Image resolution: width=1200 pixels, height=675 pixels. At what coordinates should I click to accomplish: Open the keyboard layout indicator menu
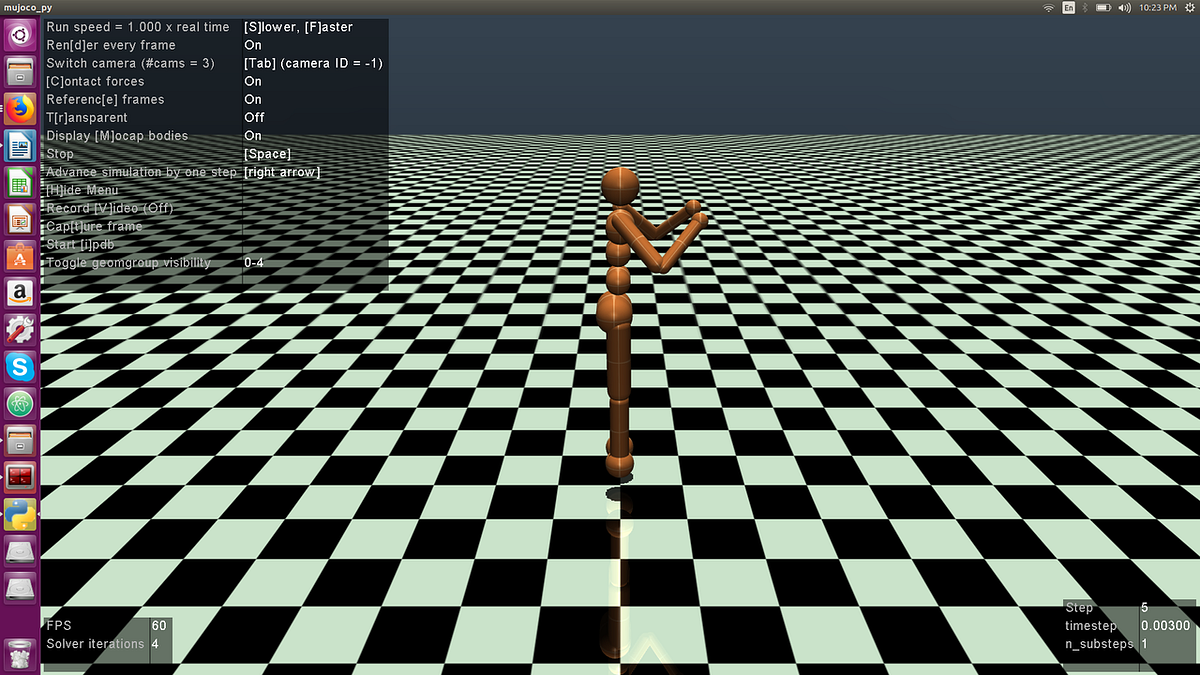[x=1069, y=7]
